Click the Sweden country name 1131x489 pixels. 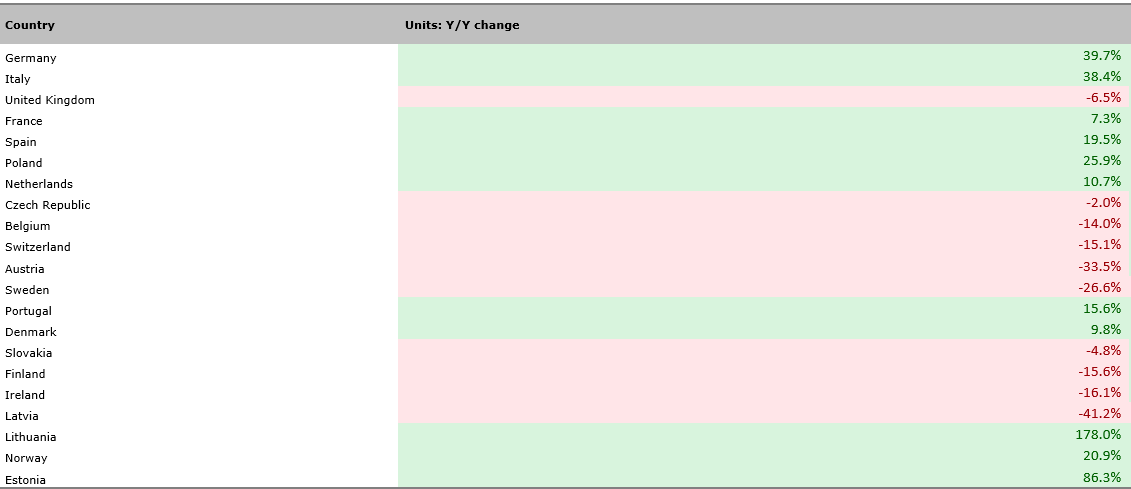[27, 290]
